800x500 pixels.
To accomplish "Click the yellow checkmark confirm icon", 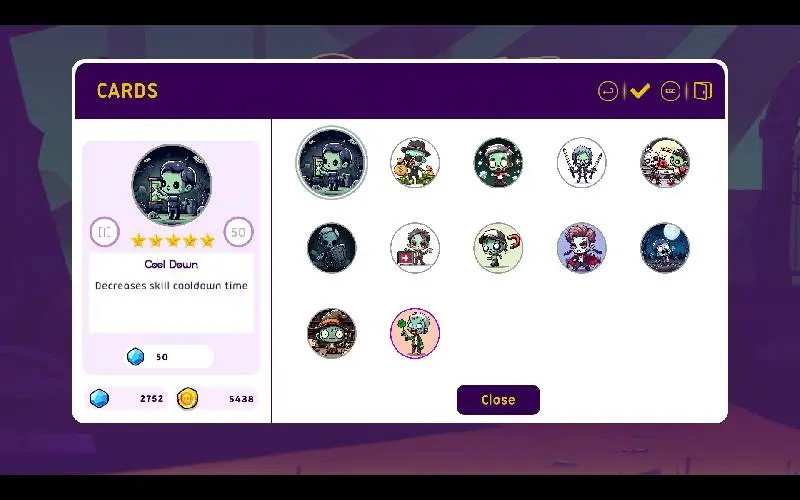I will pos(640,91).
